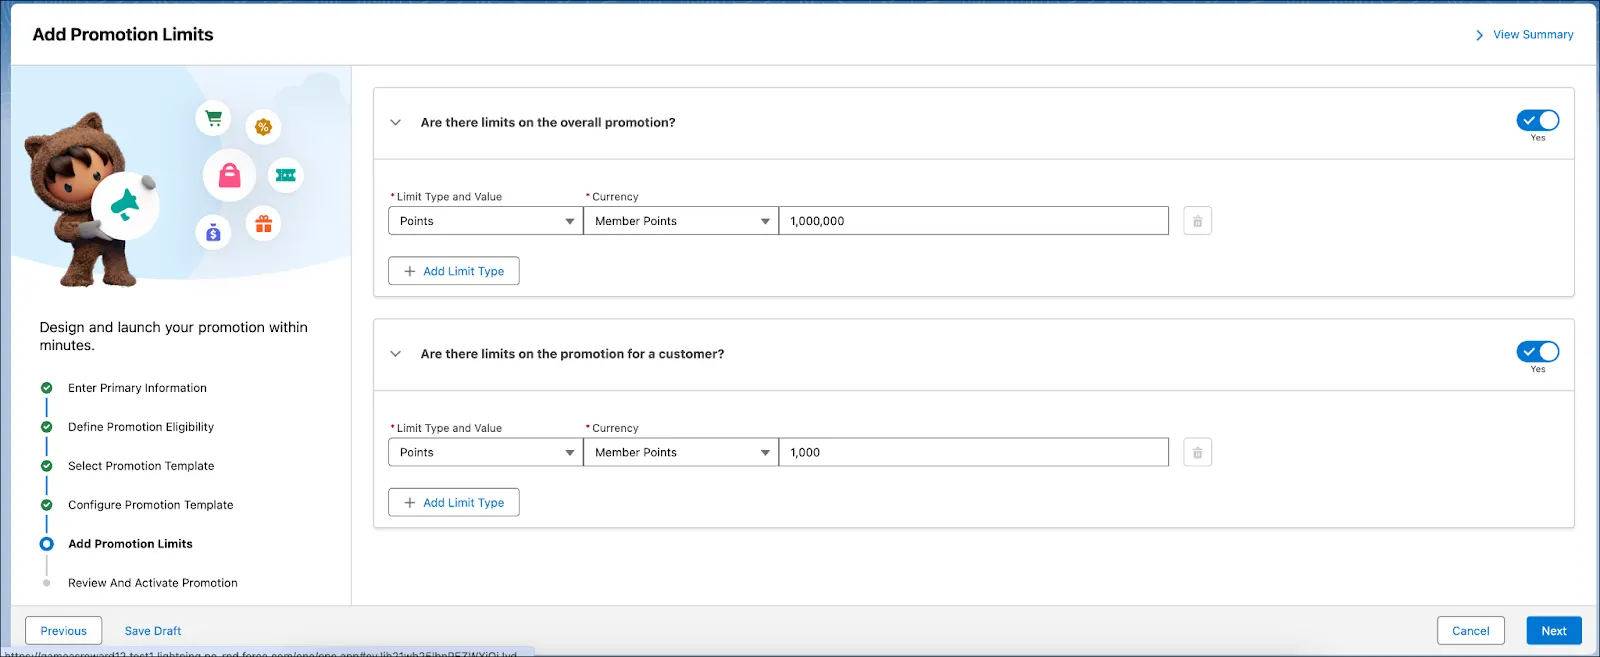
Task: Select the Add Promotion Limits step
Action: (130, 544)
